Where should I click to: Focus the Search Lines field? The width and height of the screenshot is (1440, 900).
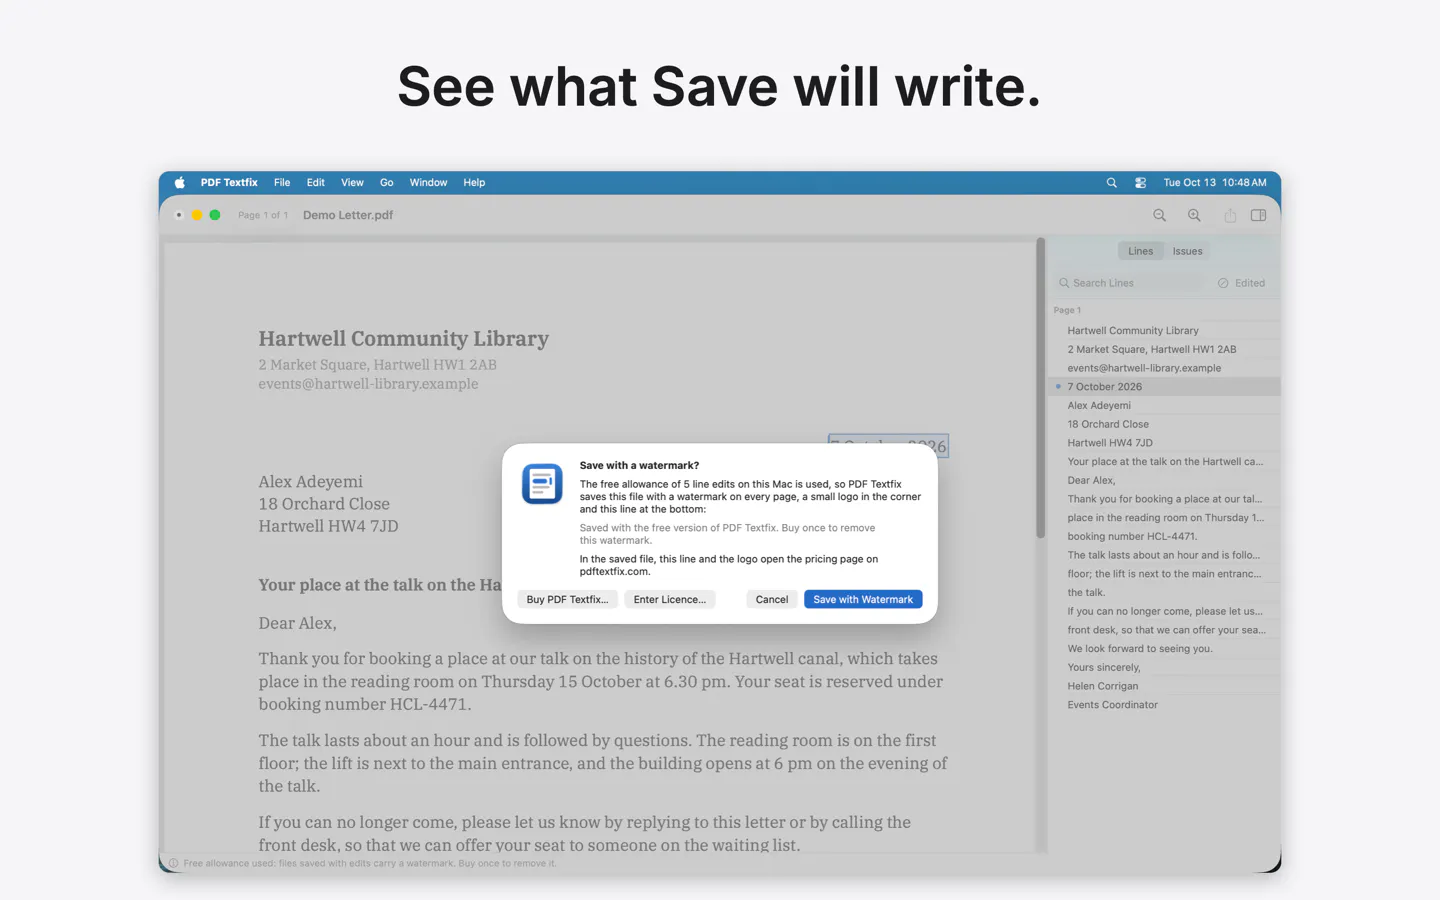pyautogui.click(x=1131, y=283)
